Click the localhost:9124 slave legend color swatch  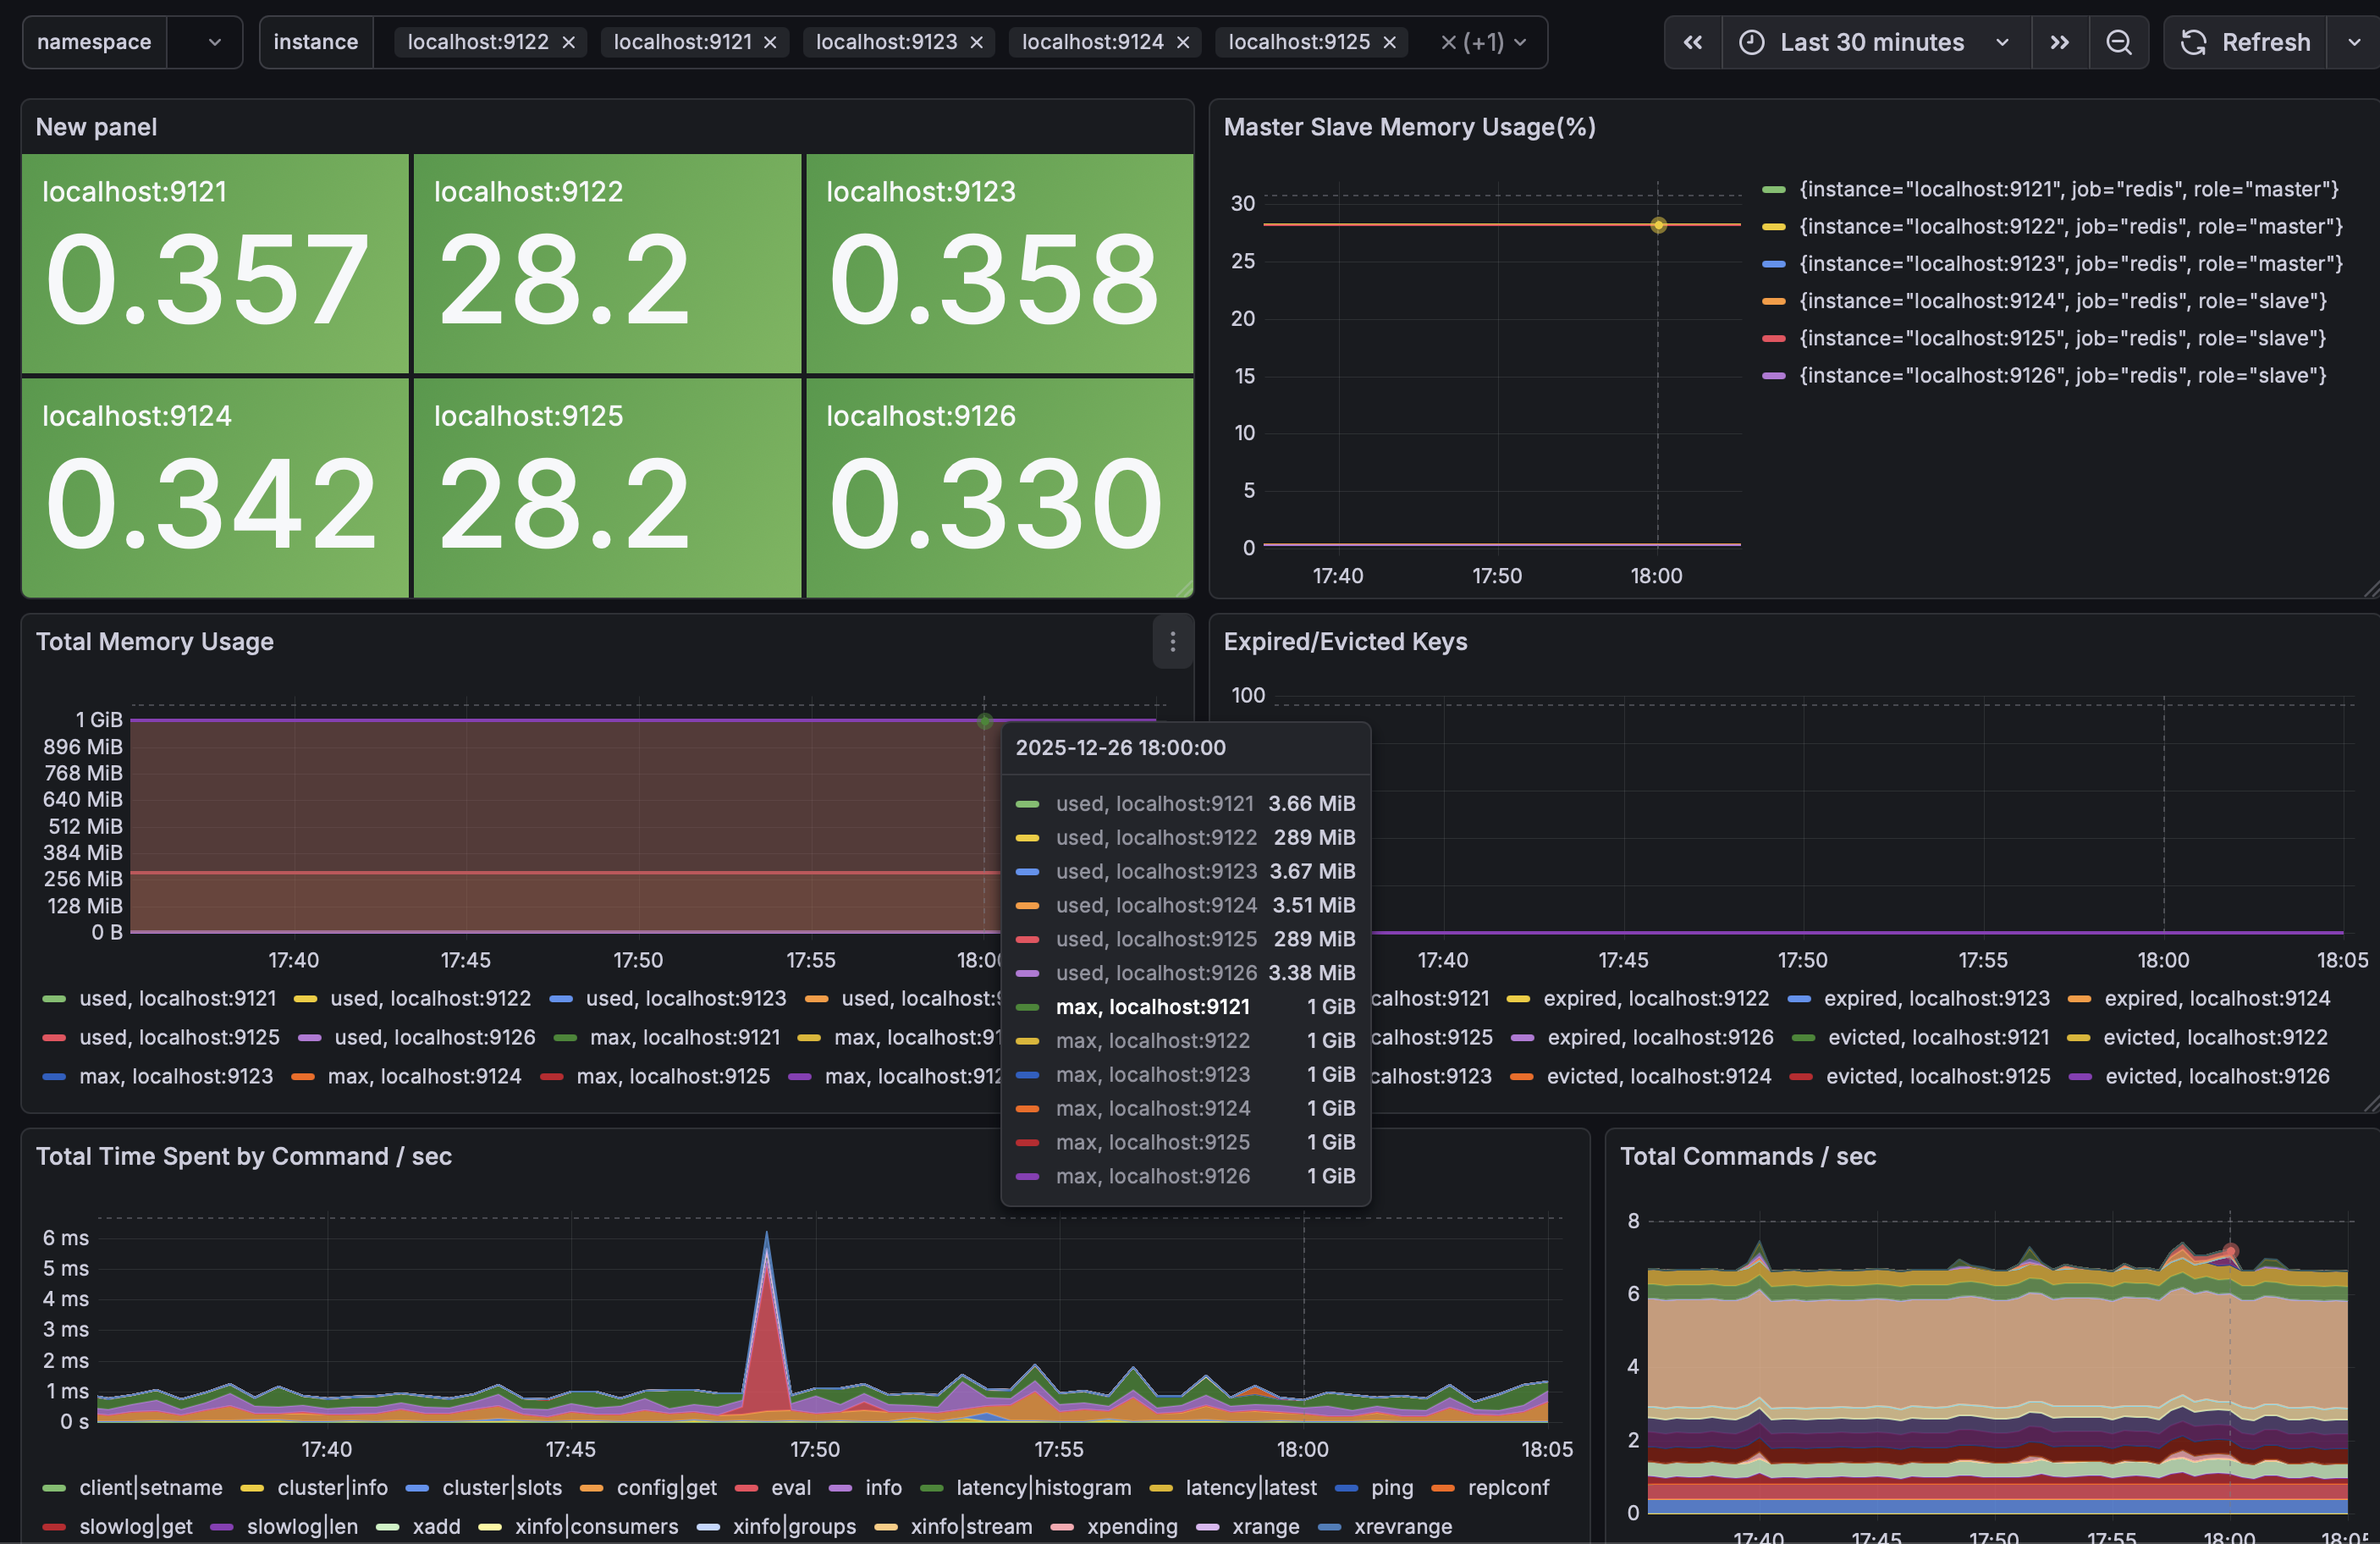(1773, 301)
